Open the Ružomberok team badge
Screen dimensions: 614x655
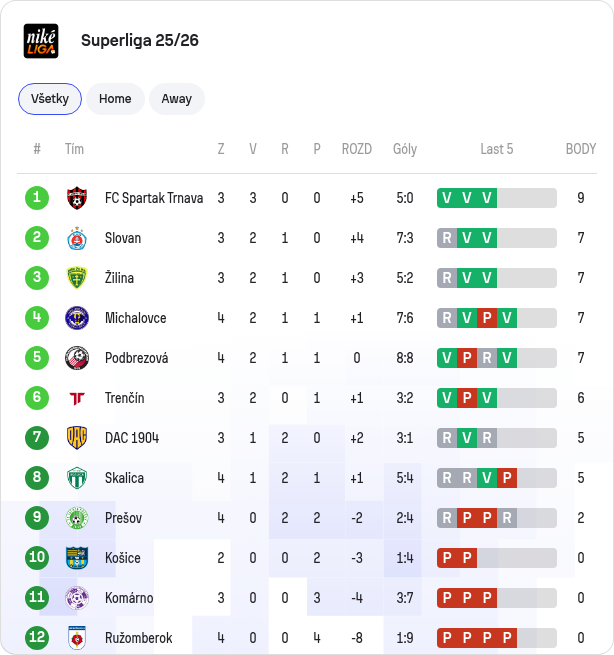coord(77,638)
